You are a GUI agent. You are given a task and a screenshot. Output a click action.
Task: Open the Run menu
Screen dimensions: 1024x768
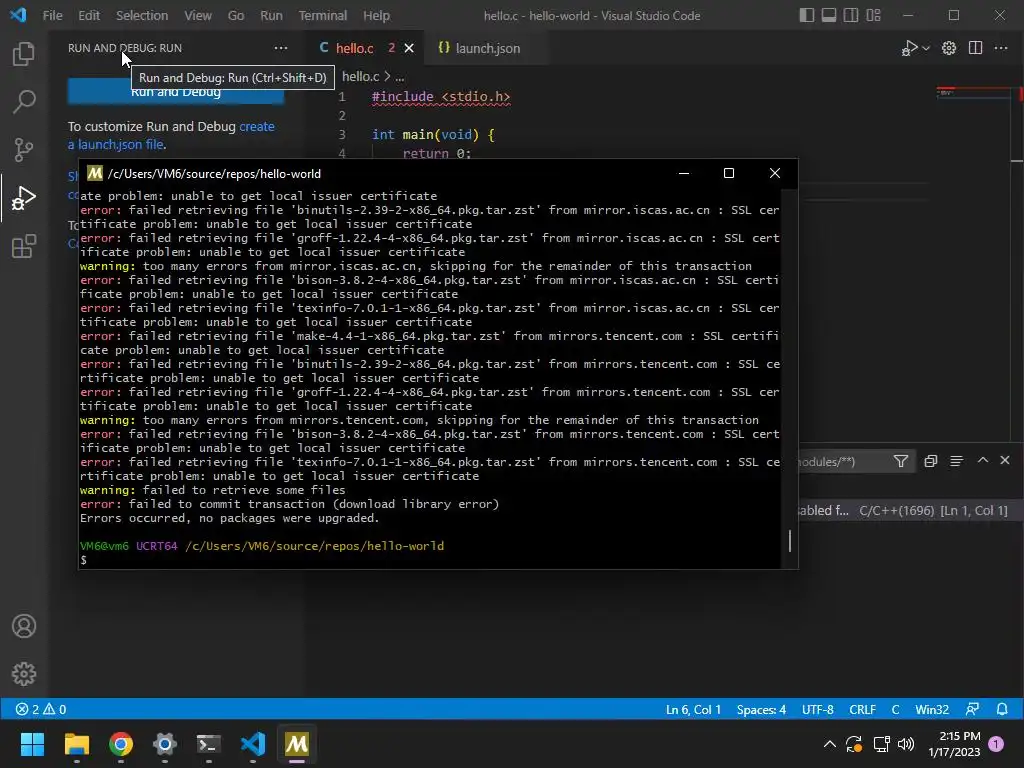point(271,15)
